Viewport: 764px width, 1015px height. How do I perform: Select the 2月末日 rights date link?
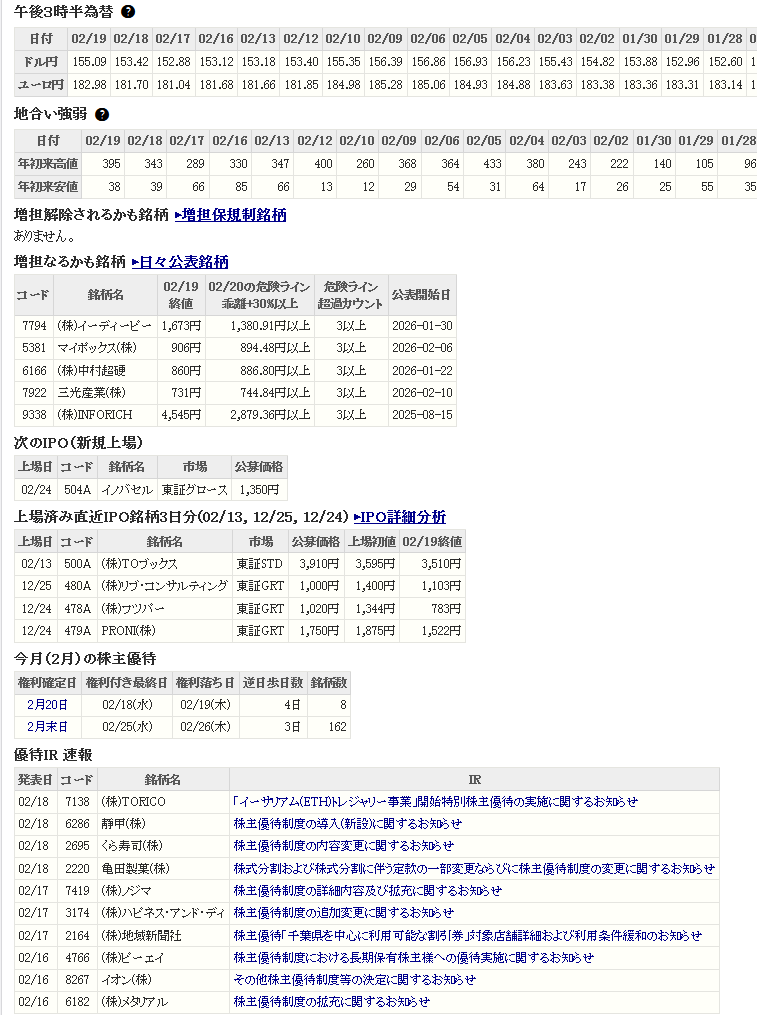pyautogui.click(x=47, y=727)
